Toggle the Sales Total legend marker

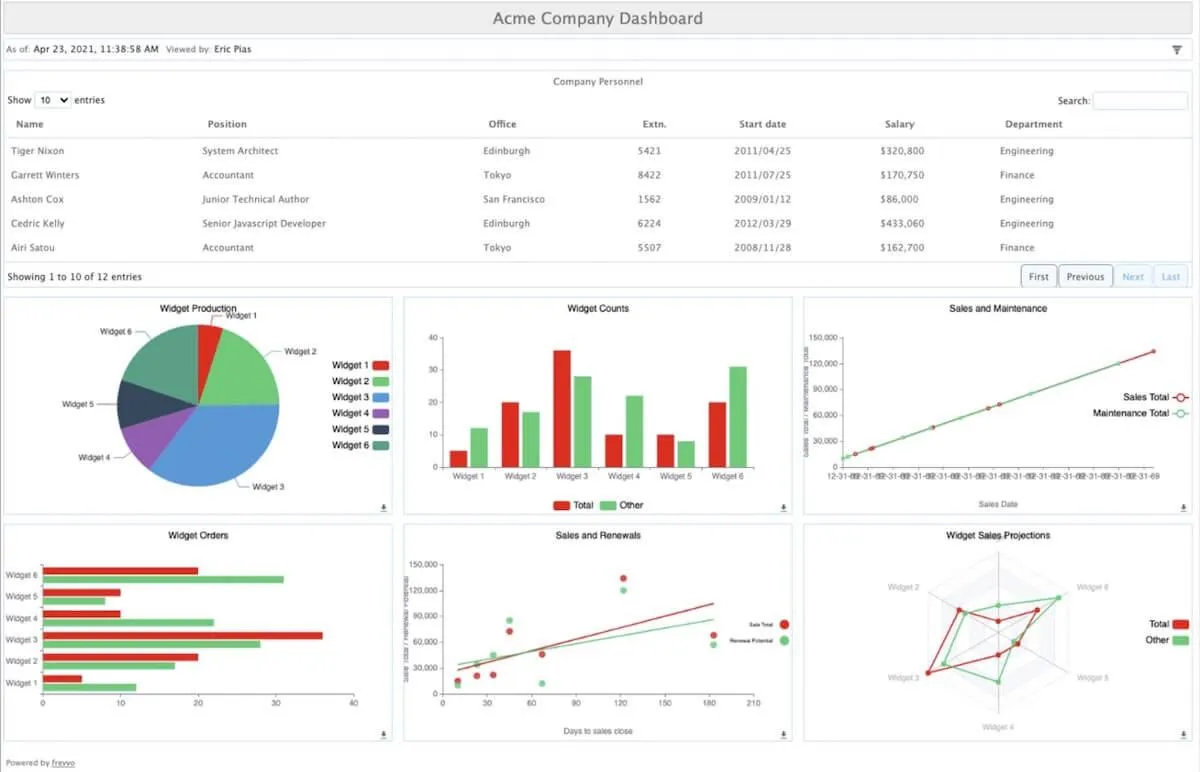point(1181,397)
